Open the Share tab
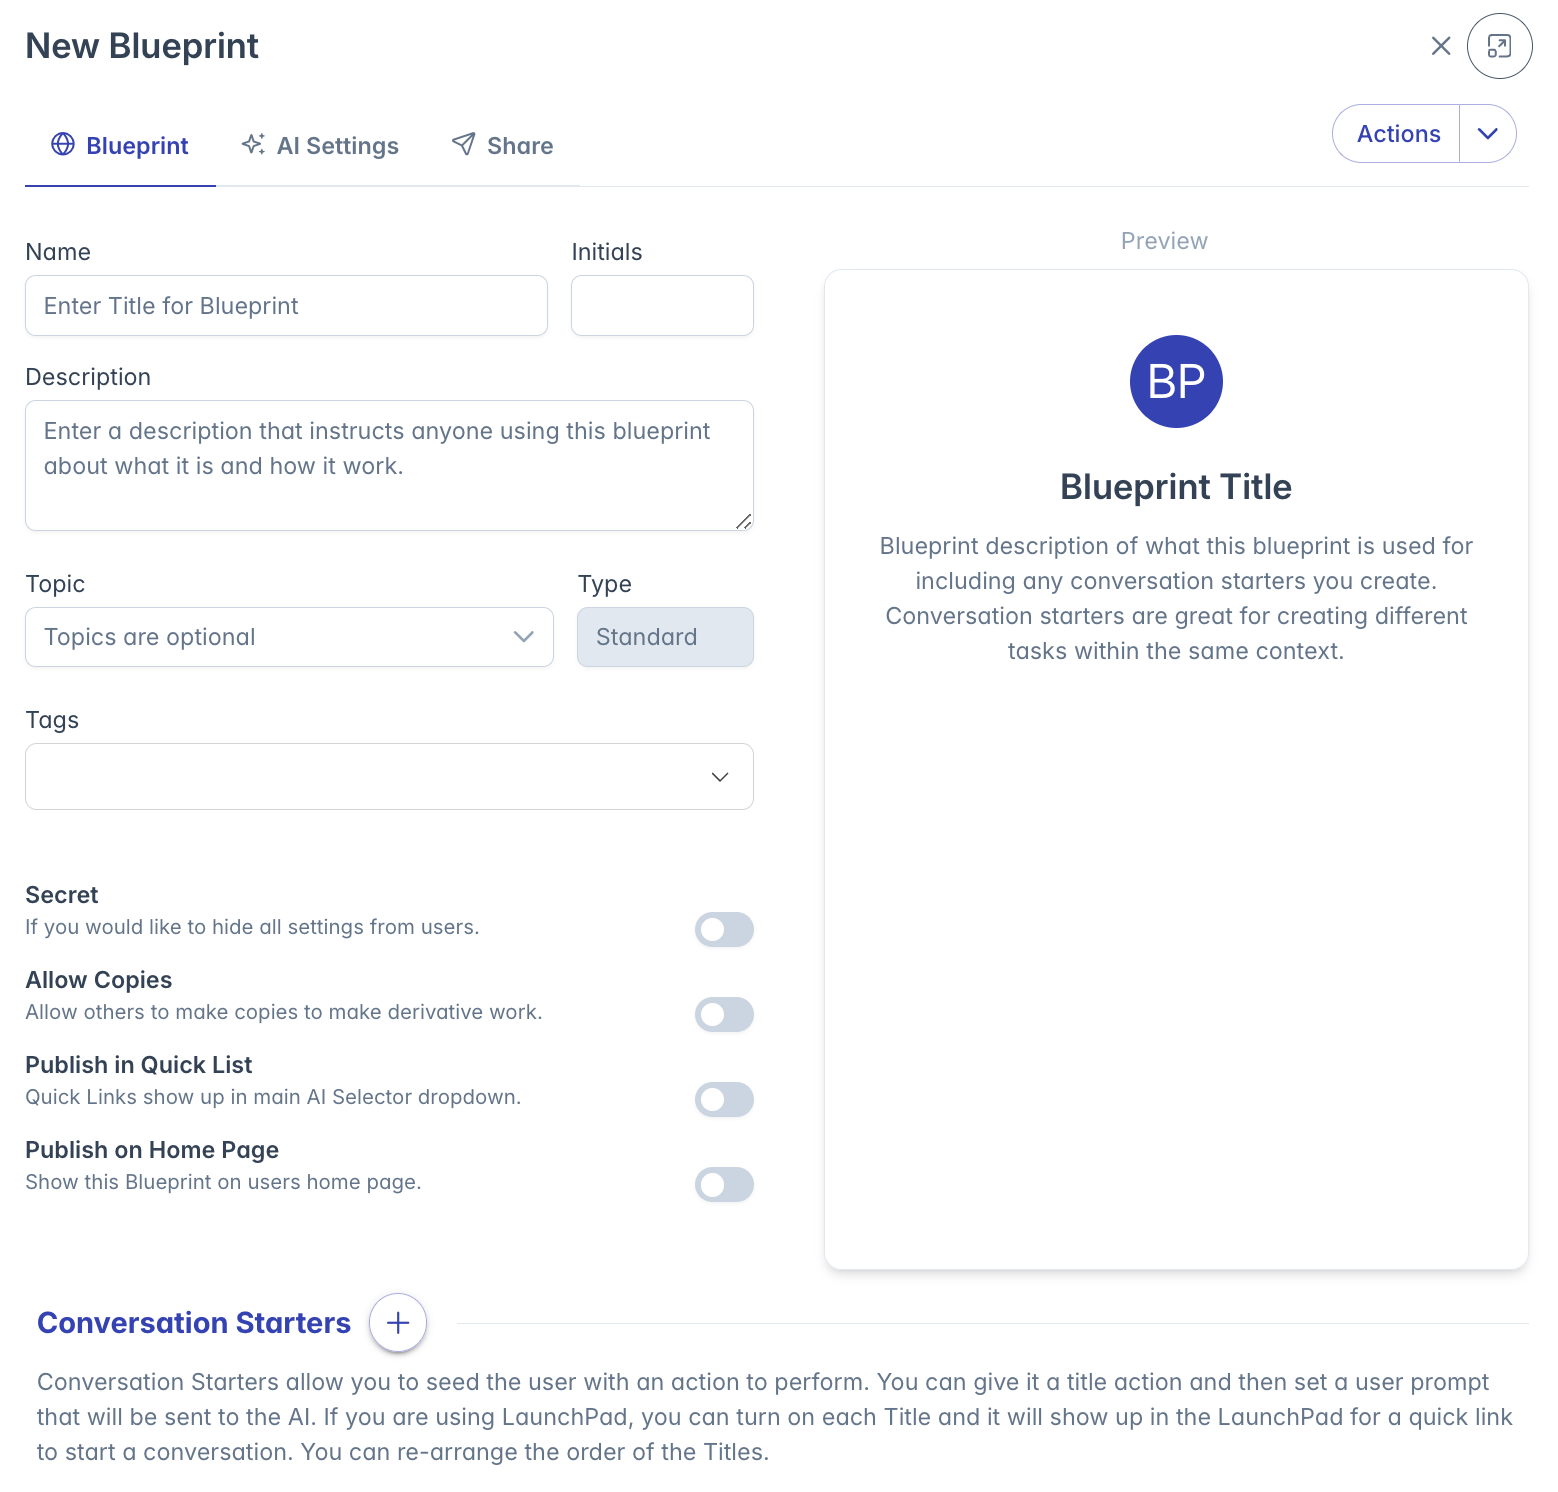 (x=502, y=146)
